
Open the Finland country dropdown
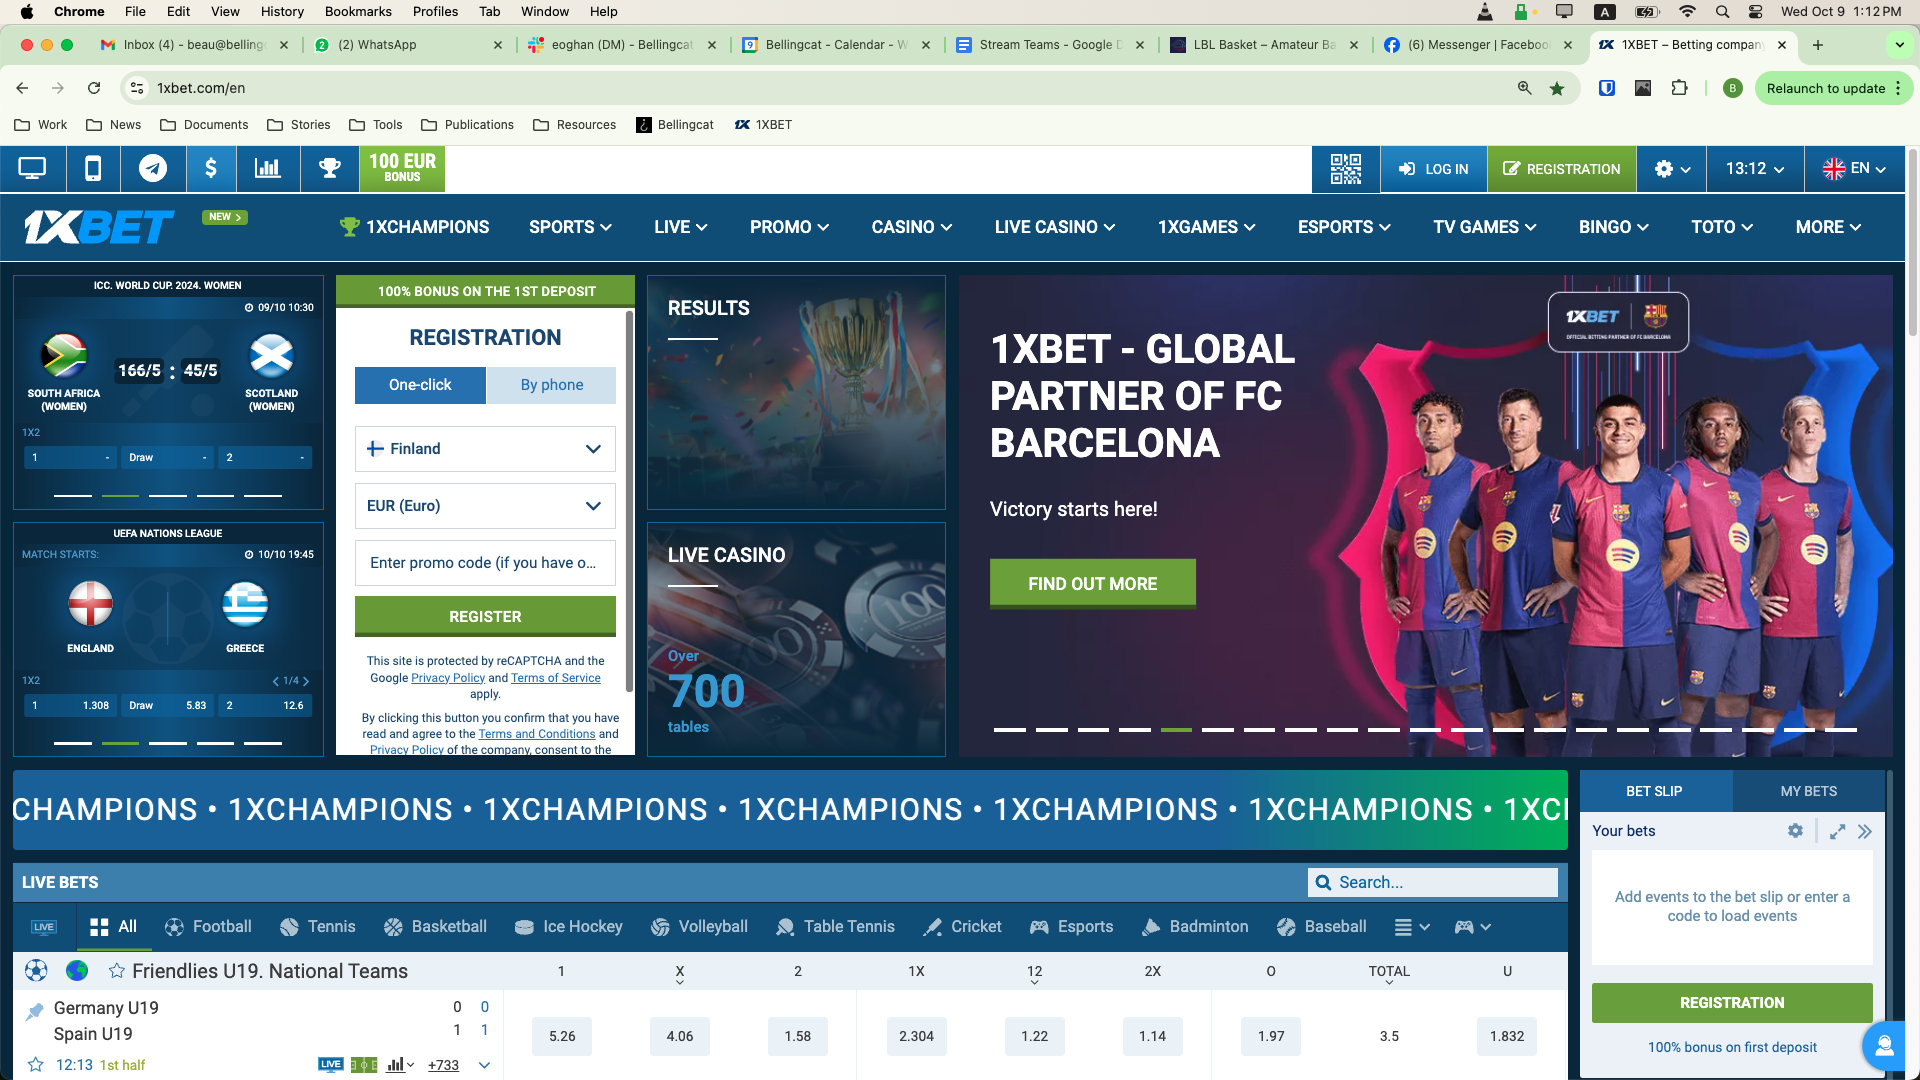click(485, 449)
